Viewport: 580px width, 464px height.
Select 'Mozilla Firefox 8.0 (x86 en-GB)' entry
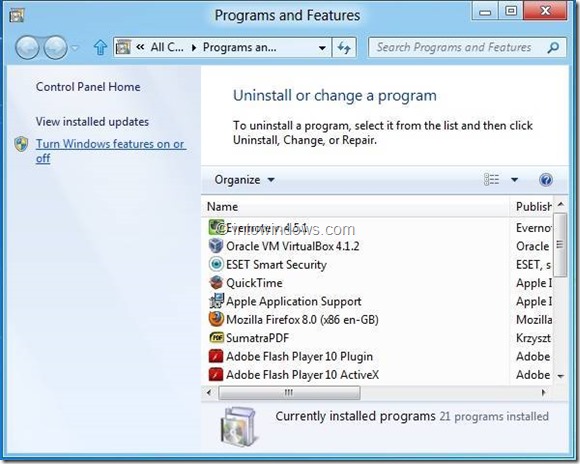[x=302, y=320]
